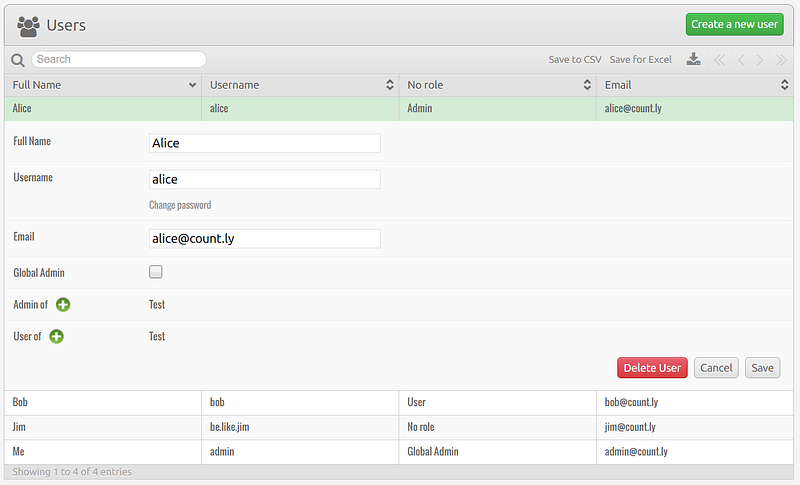
Task: Go to next page arrow
Action: click(x=760, y=60)
